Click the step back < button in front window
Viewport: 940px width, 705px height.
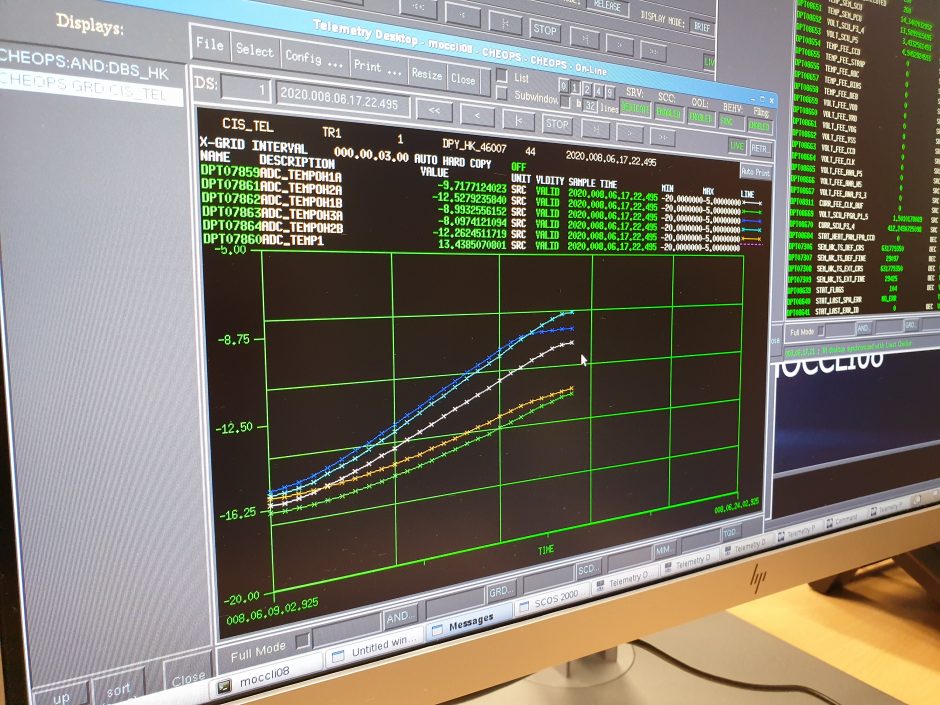coord(477,116)
